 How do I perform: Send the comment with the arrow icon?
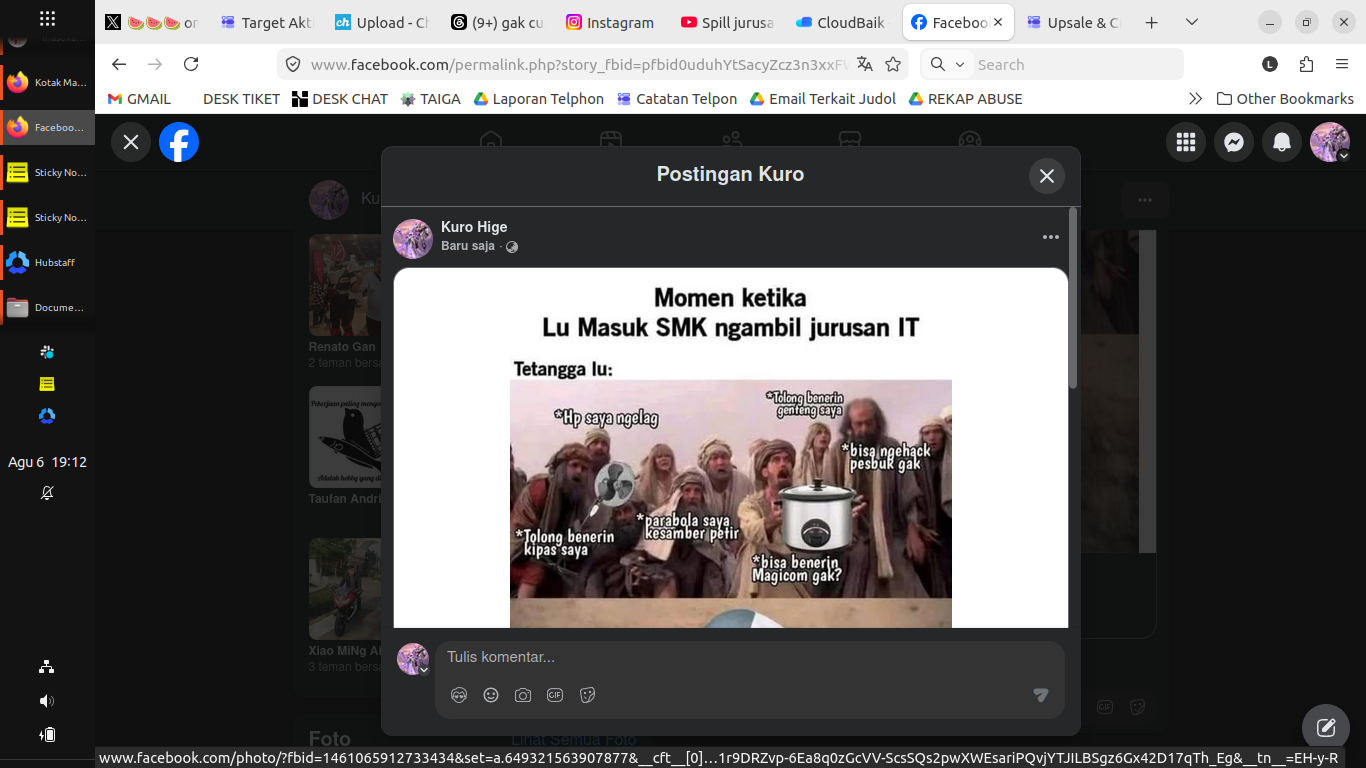point(1041,695)
